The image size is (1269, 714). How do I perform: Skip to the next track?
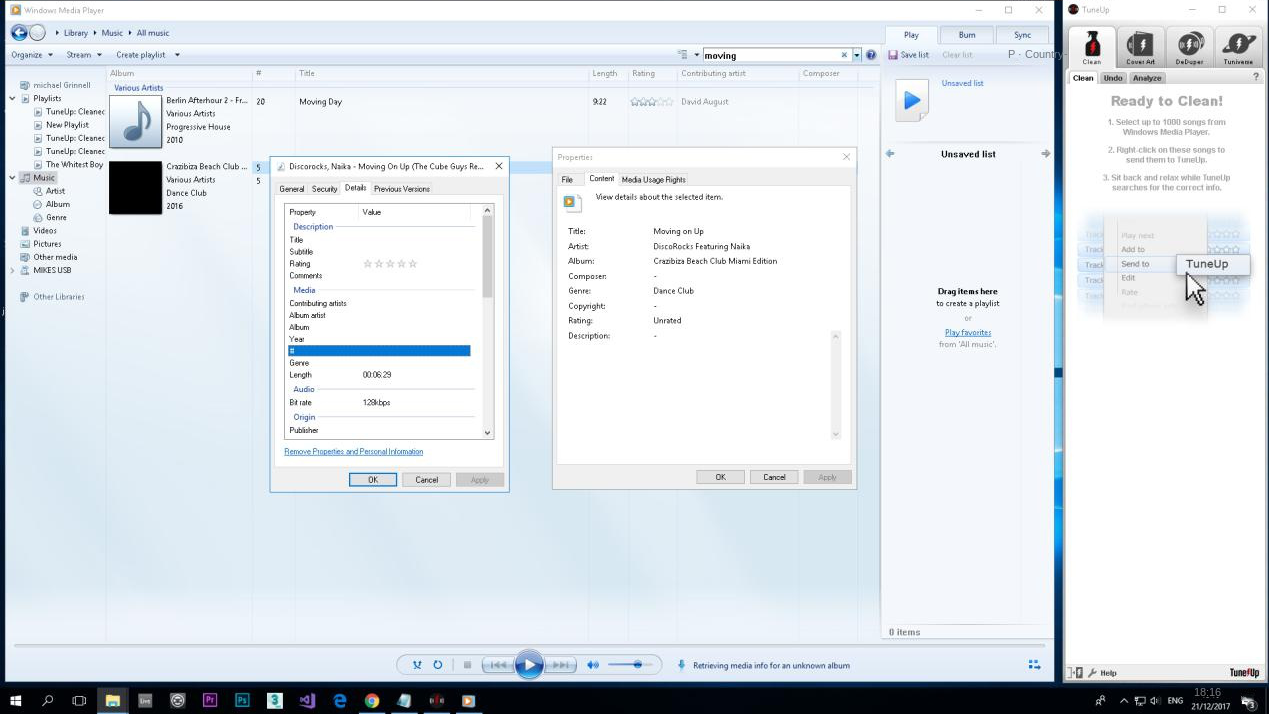click(x=561, y=665)
